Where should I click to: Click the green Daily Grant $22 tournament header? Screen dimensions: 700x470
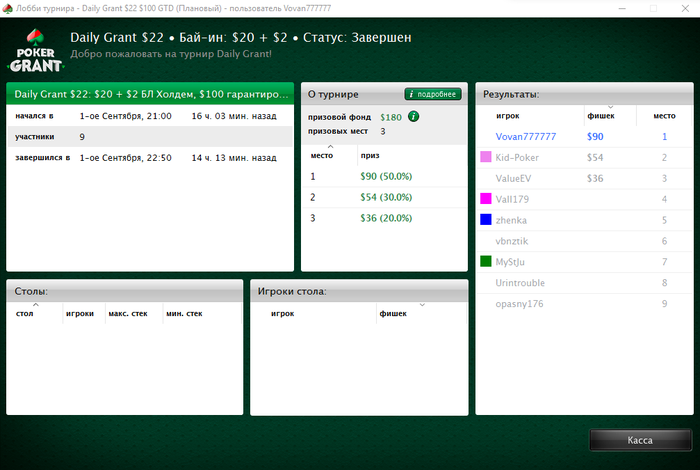pyautogui.click(x=150, y=94)
